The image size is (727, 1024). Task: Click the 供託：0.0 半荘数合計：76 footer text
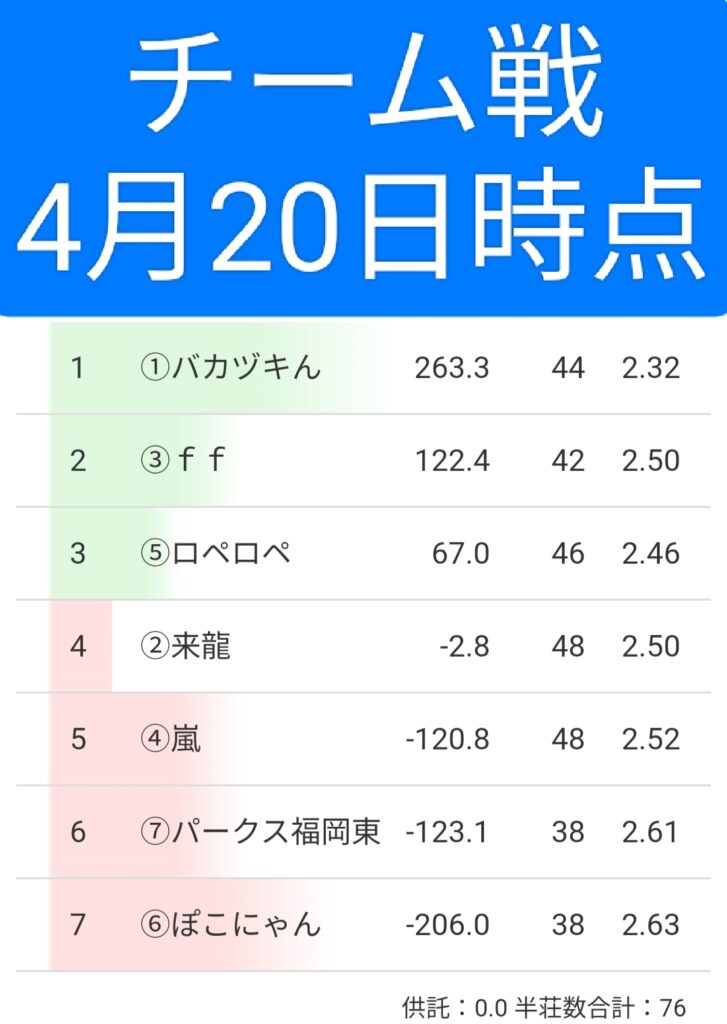(x=544, y=1006)
